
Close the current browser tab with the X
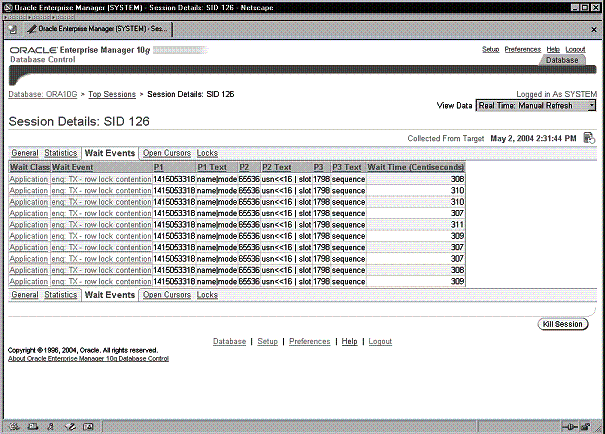594,29
